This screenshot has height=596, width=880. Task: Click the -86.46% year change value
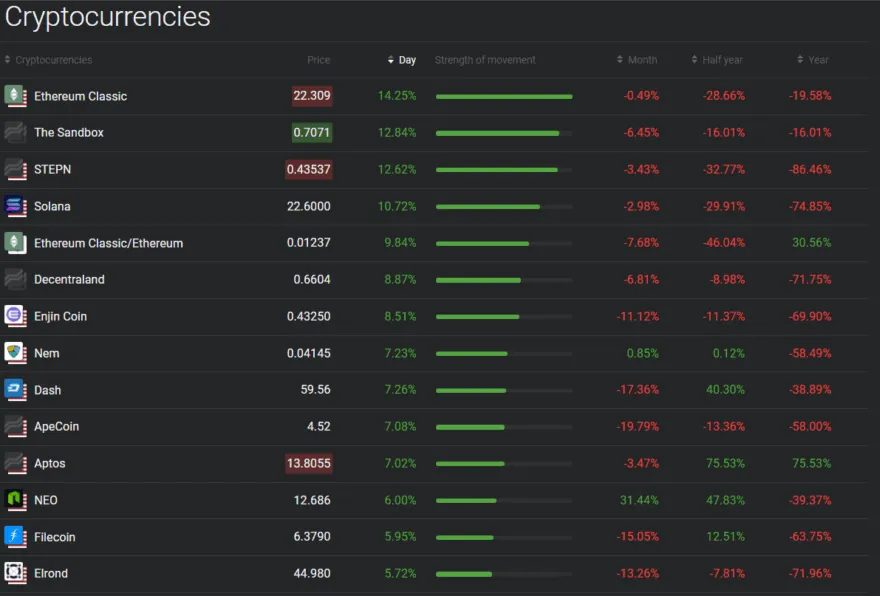point(810,169)
